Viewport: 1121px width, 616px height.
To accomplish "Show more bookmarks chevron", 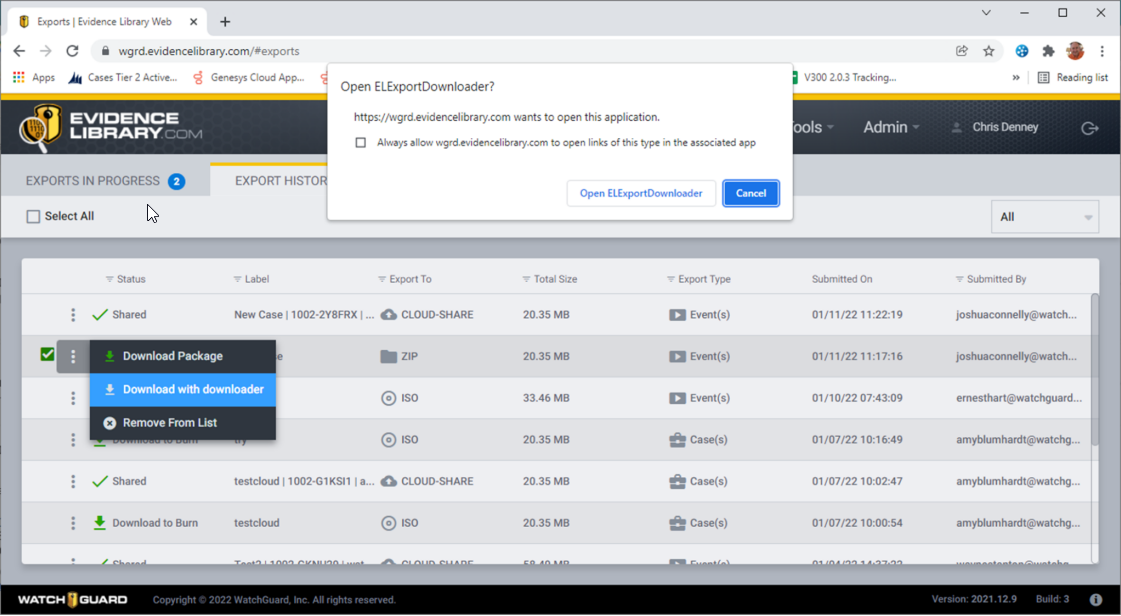I will tap(1016, 77).
